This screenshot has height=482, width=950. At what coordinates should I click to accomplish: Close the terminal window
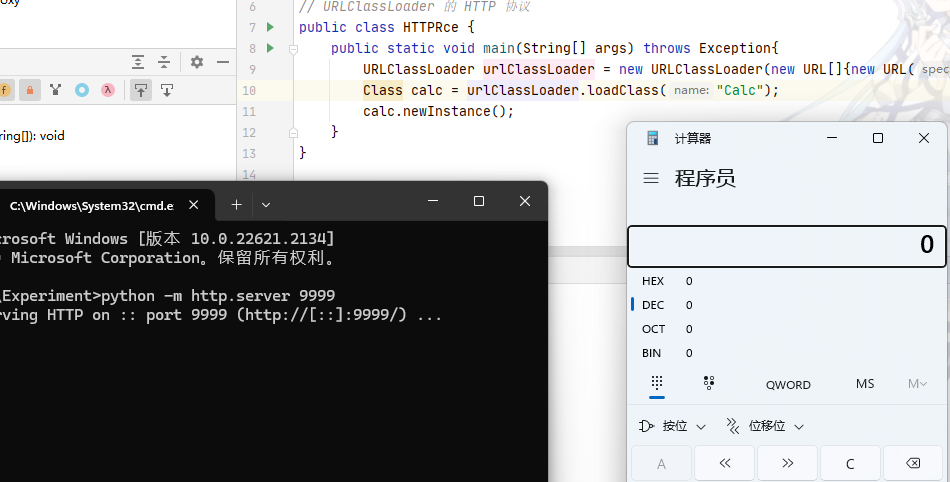[x=525, y=201]
